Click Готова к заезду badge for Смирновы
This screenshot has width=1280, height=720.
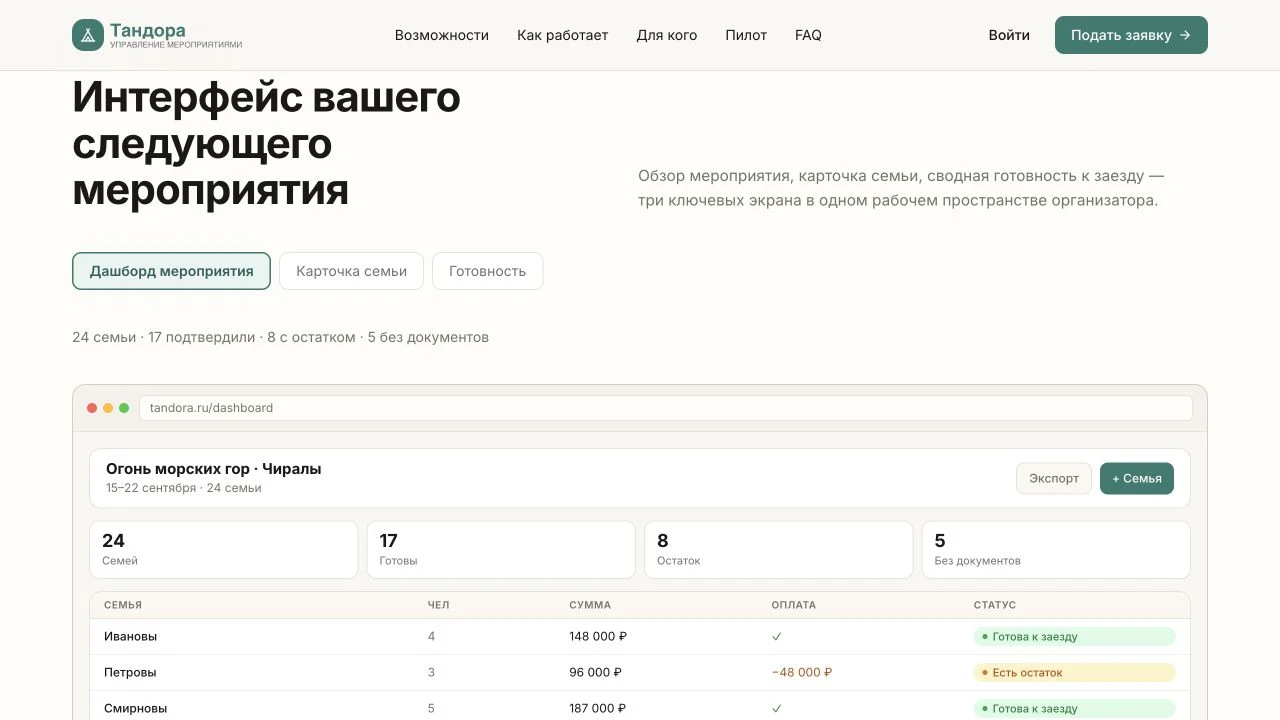pos(1075,708)
